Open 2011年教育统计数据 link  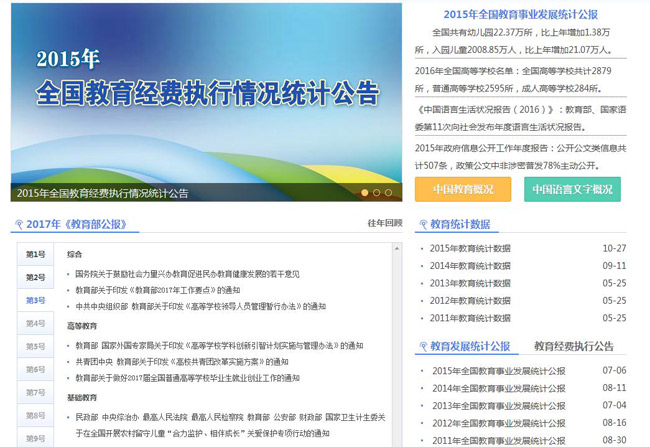click(x=470, y=318)
